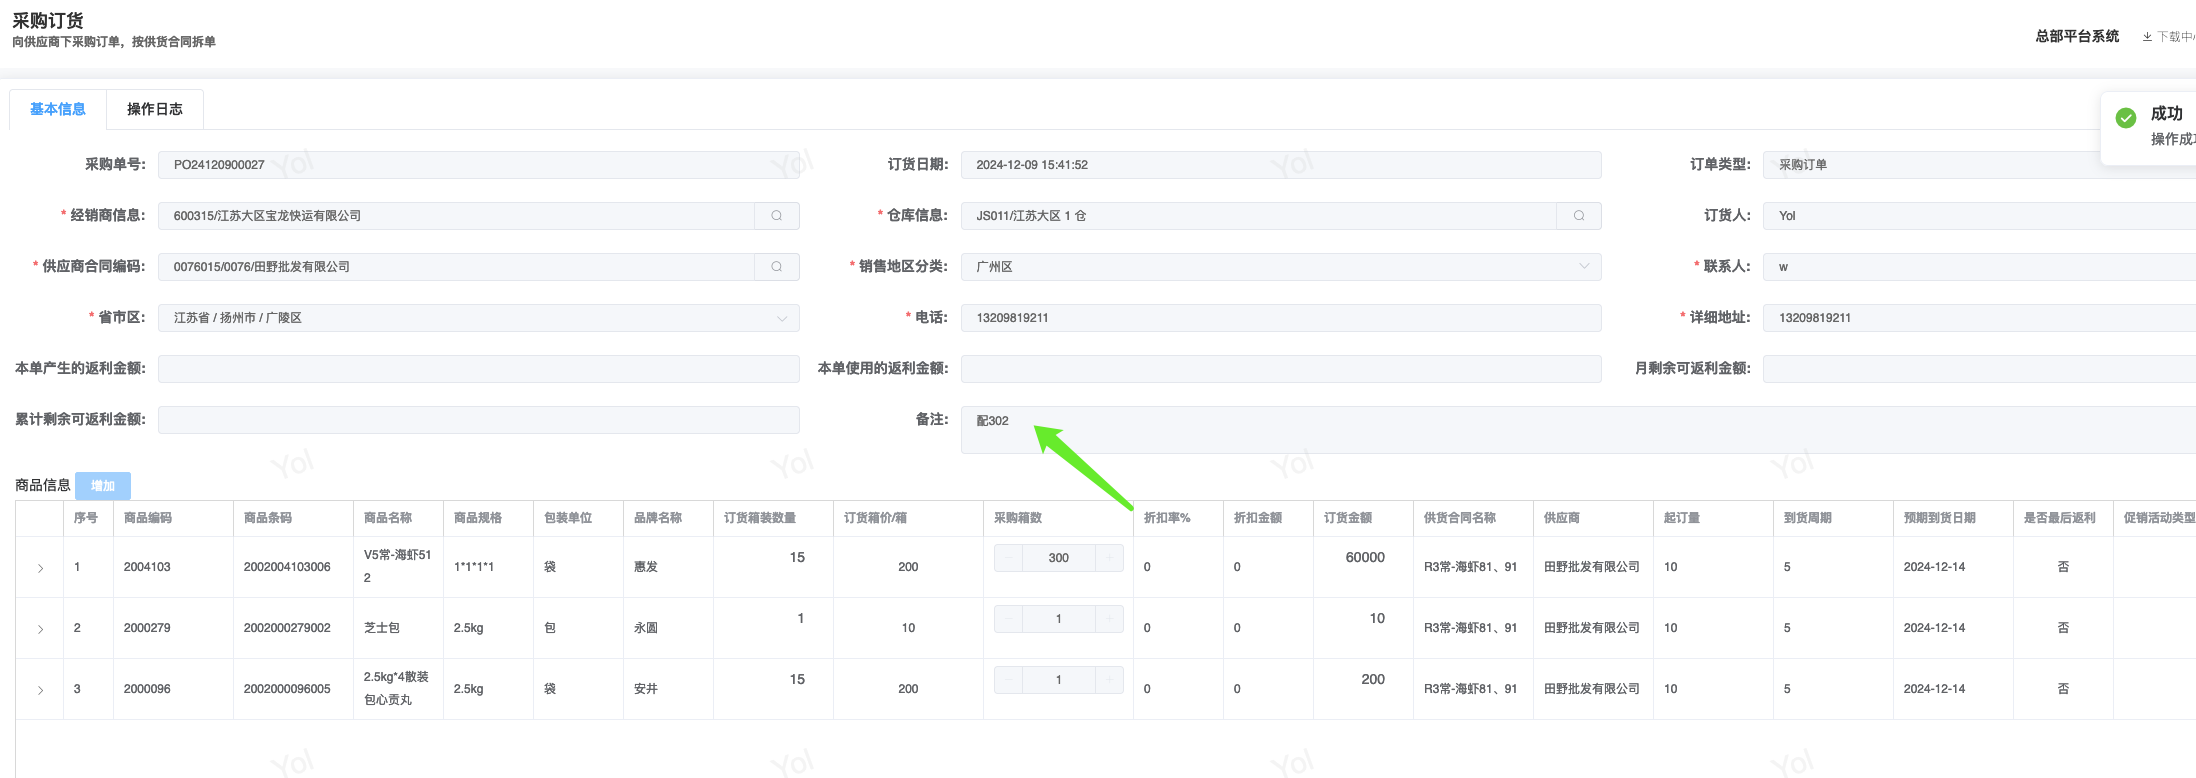Increase 采购箱数 for 芝士包 row
This screenshot has width=2196, height=778.
click(x=1109, y=619)
